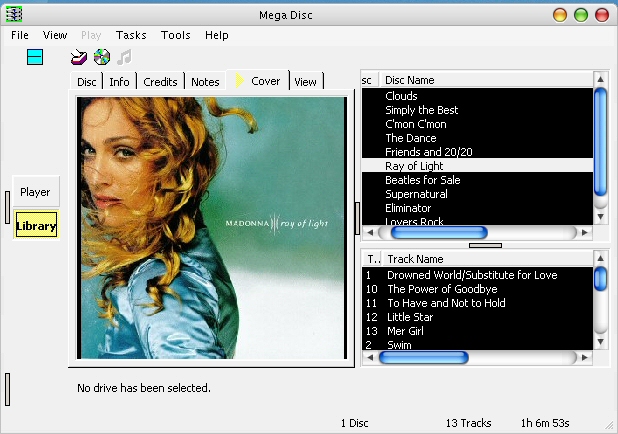Image resolution: width=618 pixels, height=434 pixels.
Task: Open the Help menu
Action: click(x=216, y=35)
